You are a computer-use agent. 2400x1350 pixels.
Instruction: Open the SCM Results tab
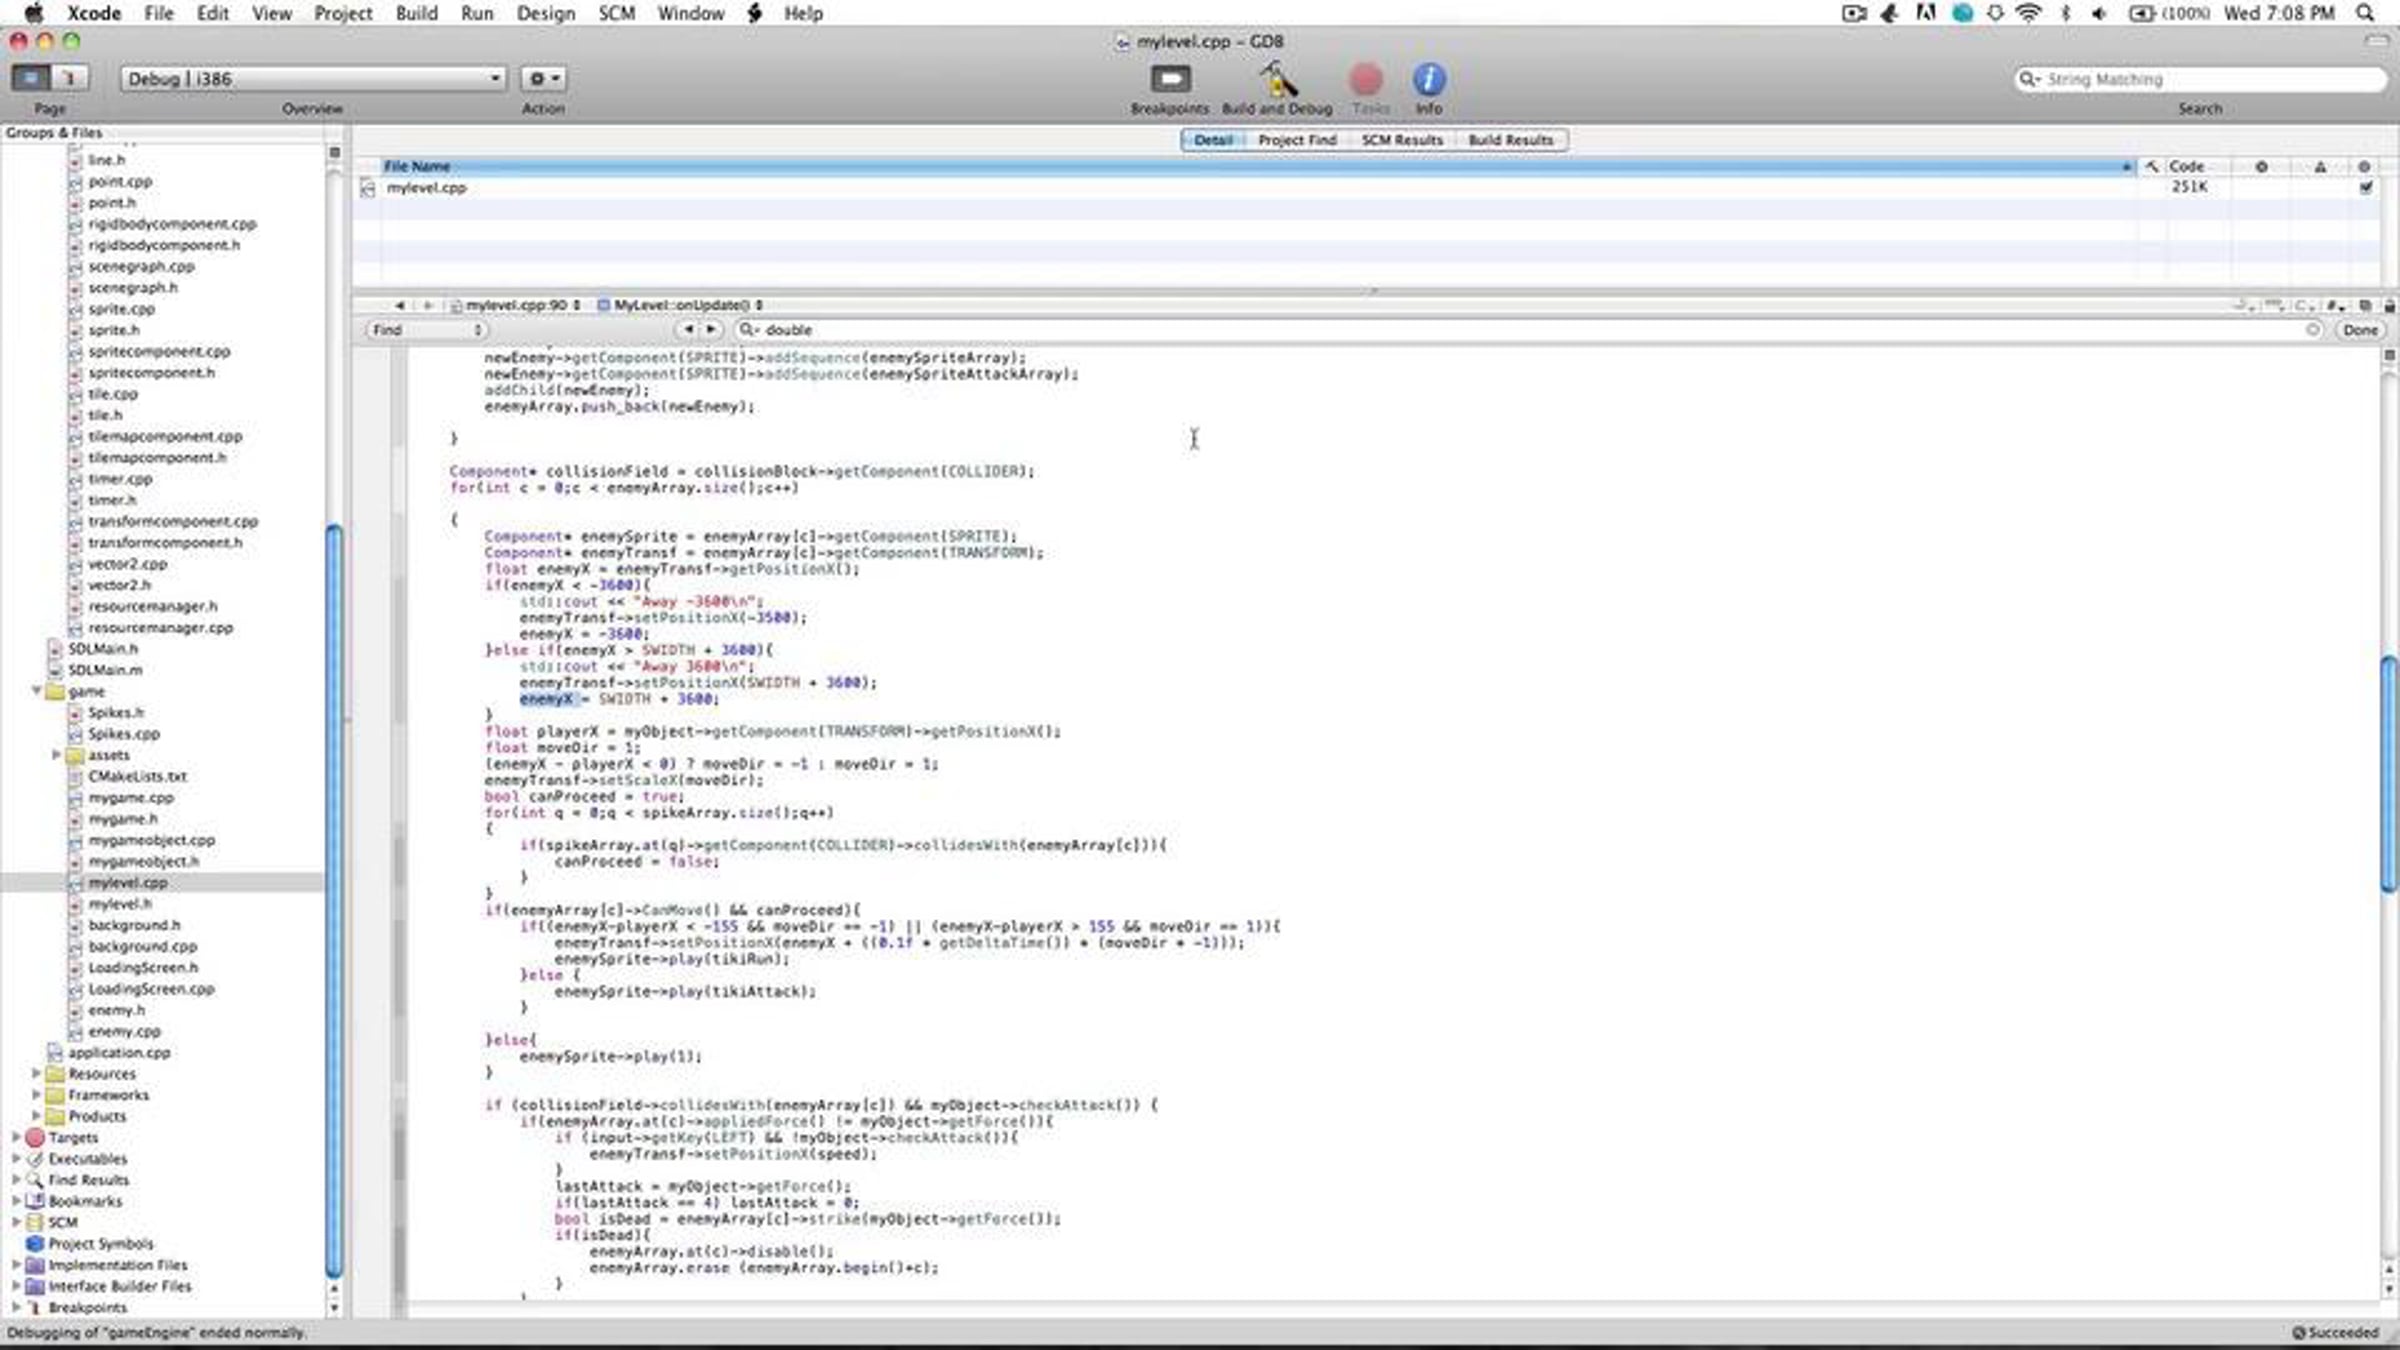click(x=1402, y=140)
